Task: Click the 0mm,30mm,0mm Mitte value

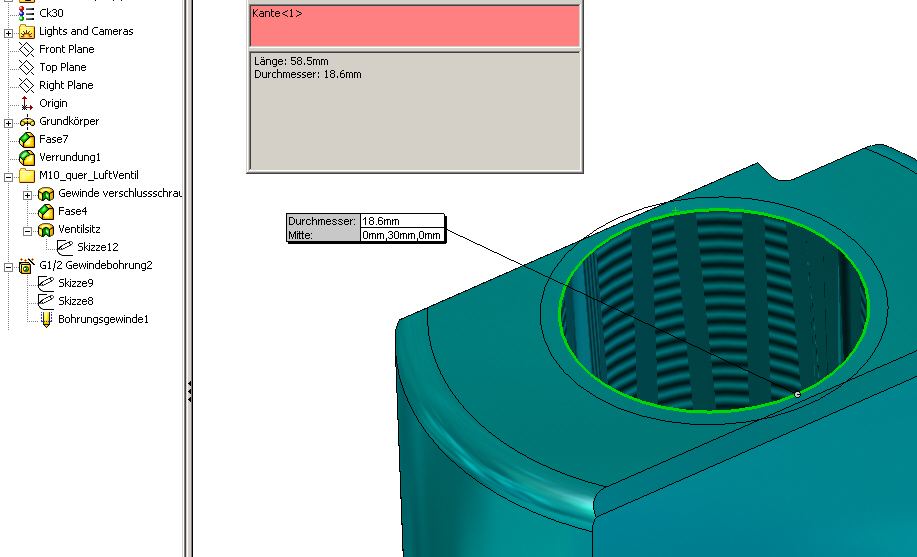Action: click(x=402, y=235)
